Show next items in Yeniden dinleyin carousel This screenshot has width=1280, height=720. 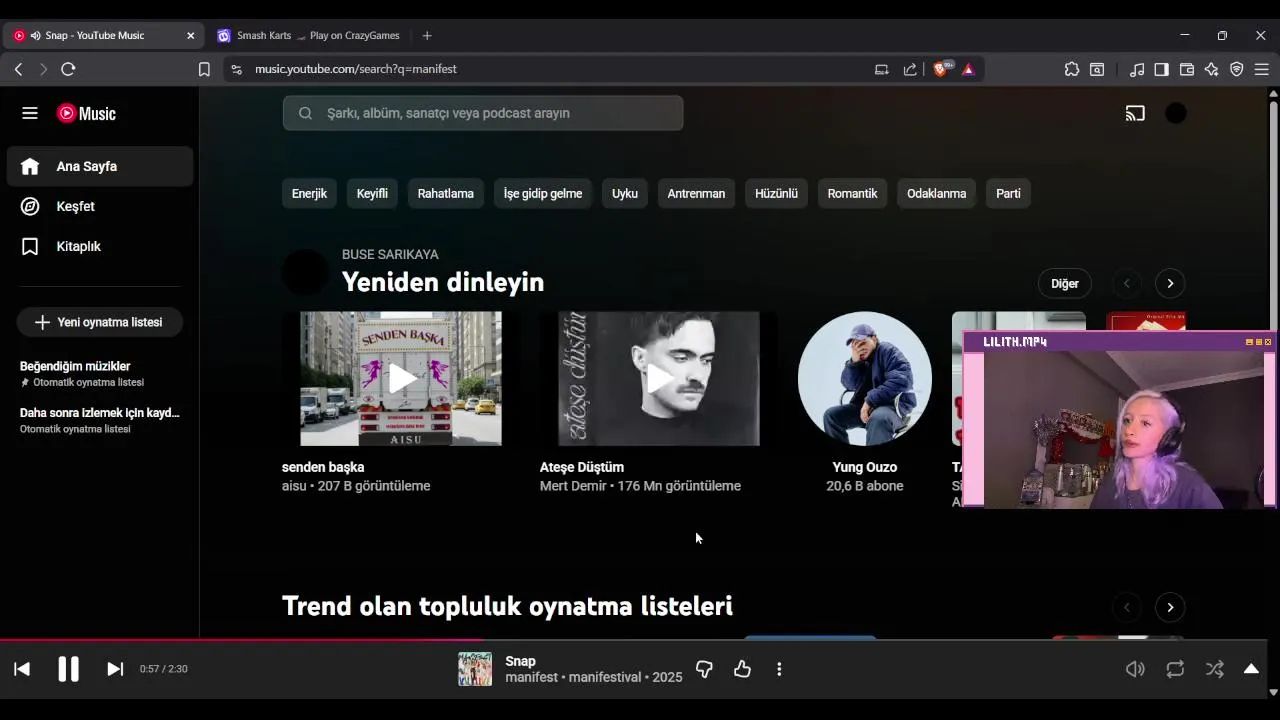1170,283
